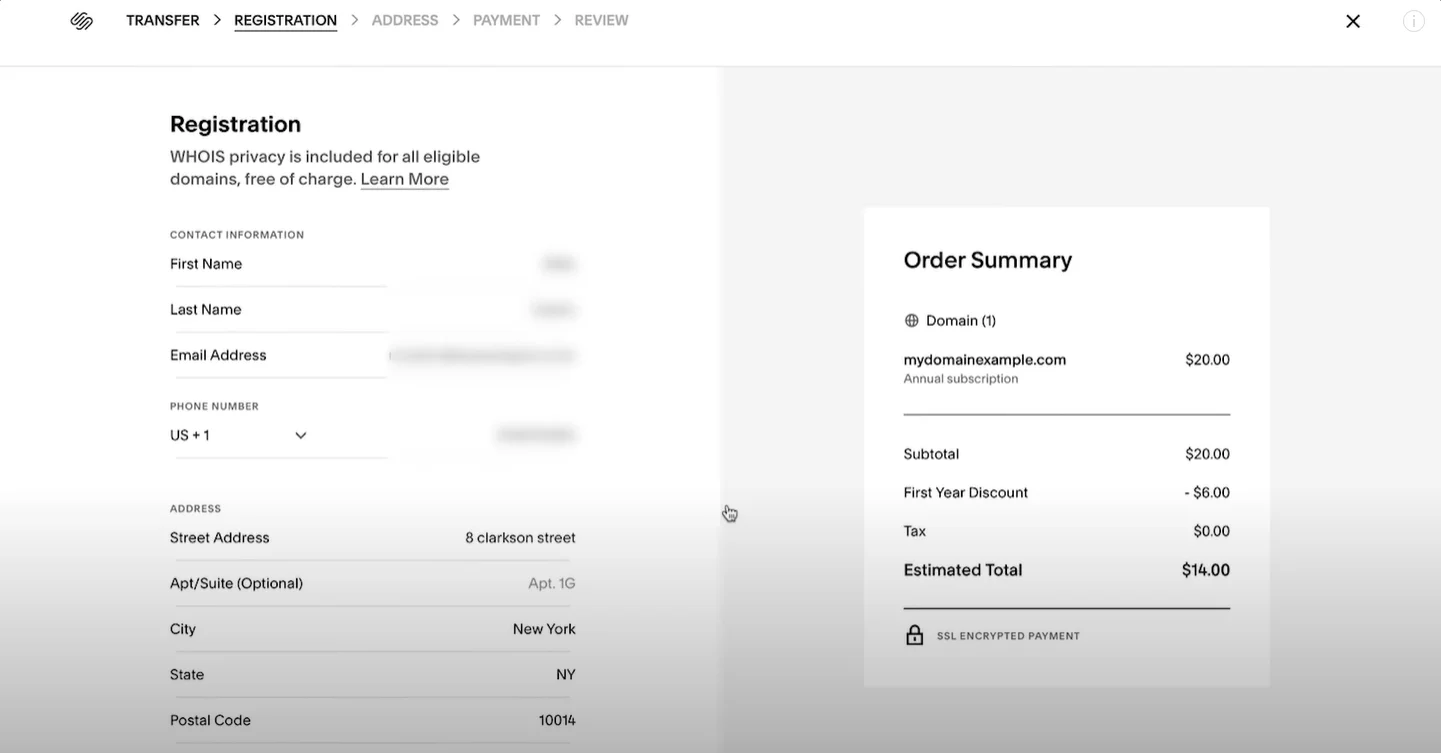Click the SSL encrypted payment lock icon
The height and width of the screenshot is (753, 1441).
coord(914,636)
